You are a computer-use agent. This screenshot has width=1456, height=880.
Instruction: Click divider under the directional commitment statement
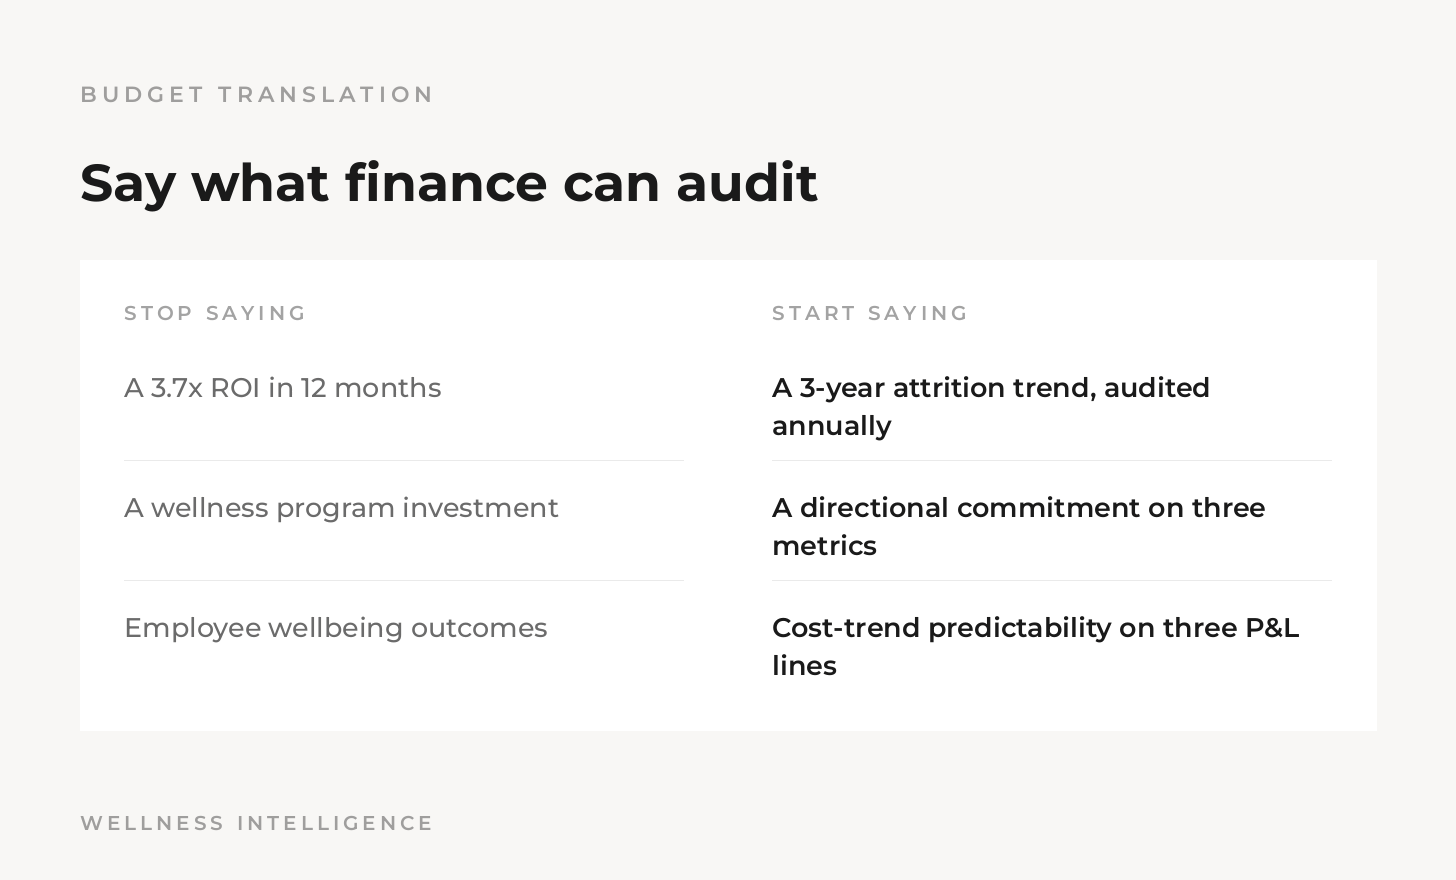[1052, 580]
